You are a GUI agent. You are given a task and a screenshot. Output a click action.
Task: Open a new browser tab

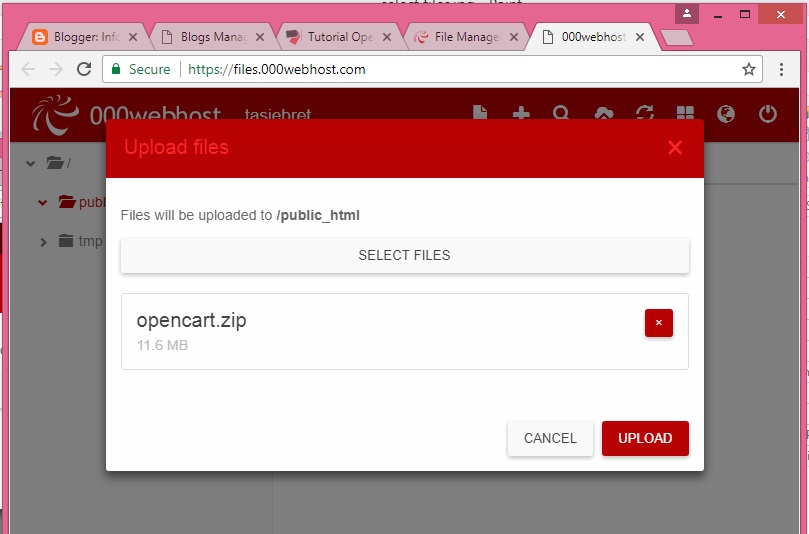coord(676,38)
